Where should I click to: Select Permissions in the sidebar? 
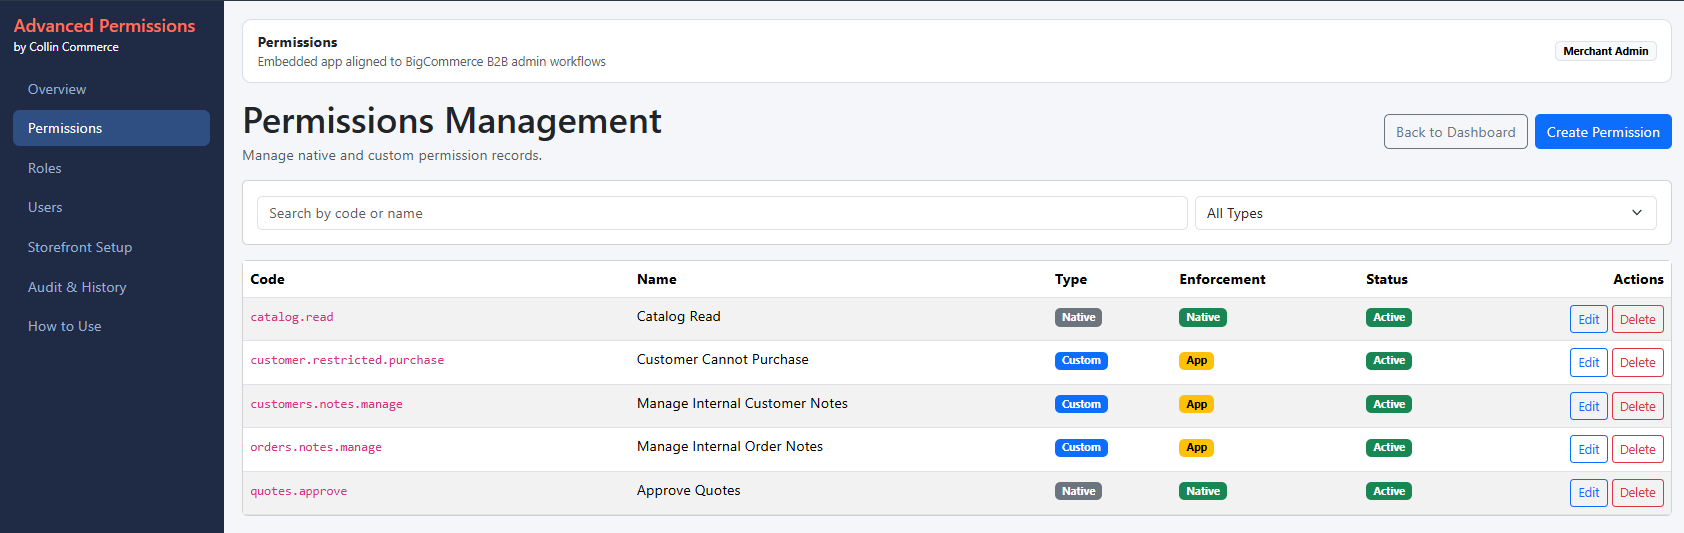[x=111, y=128]
